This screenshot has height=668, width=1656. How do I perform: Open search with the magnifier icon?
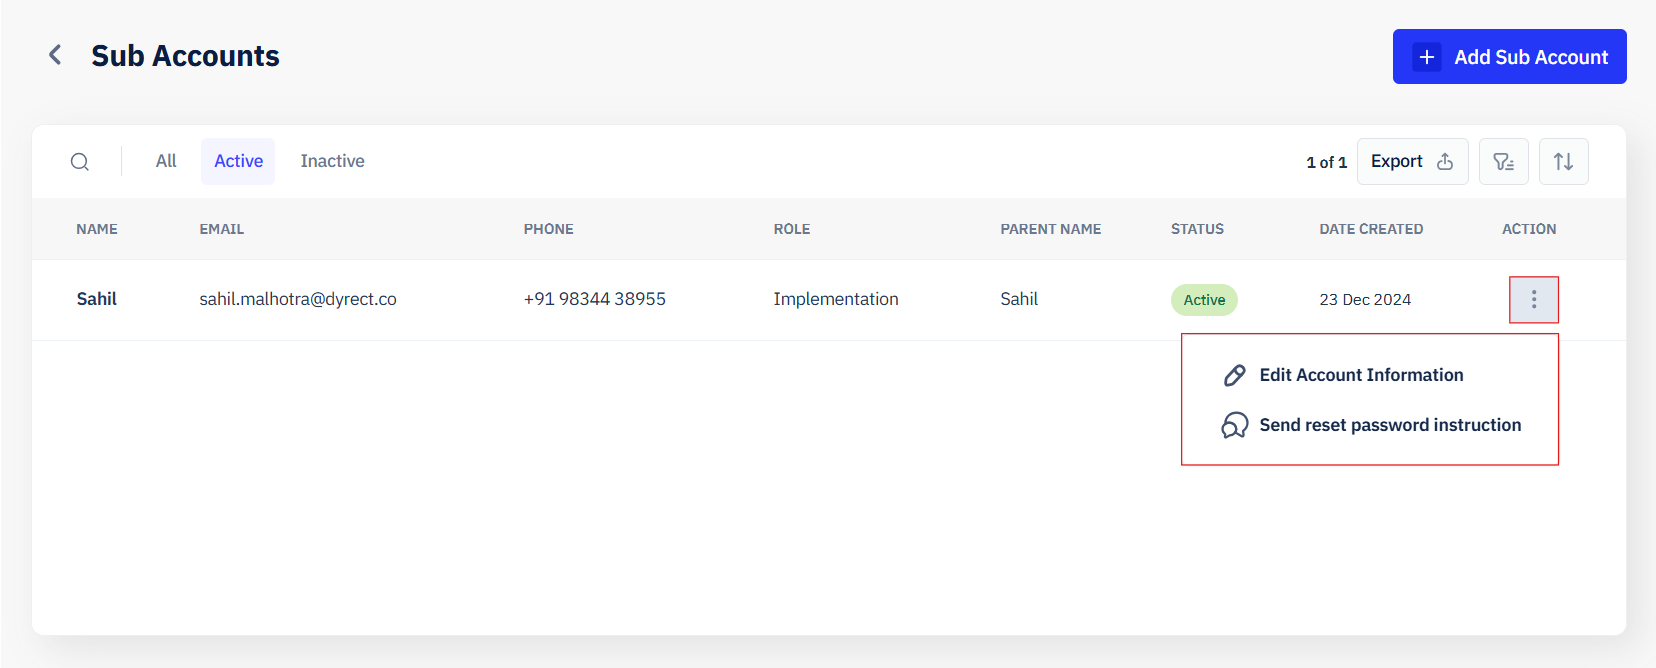coord(80,161)
